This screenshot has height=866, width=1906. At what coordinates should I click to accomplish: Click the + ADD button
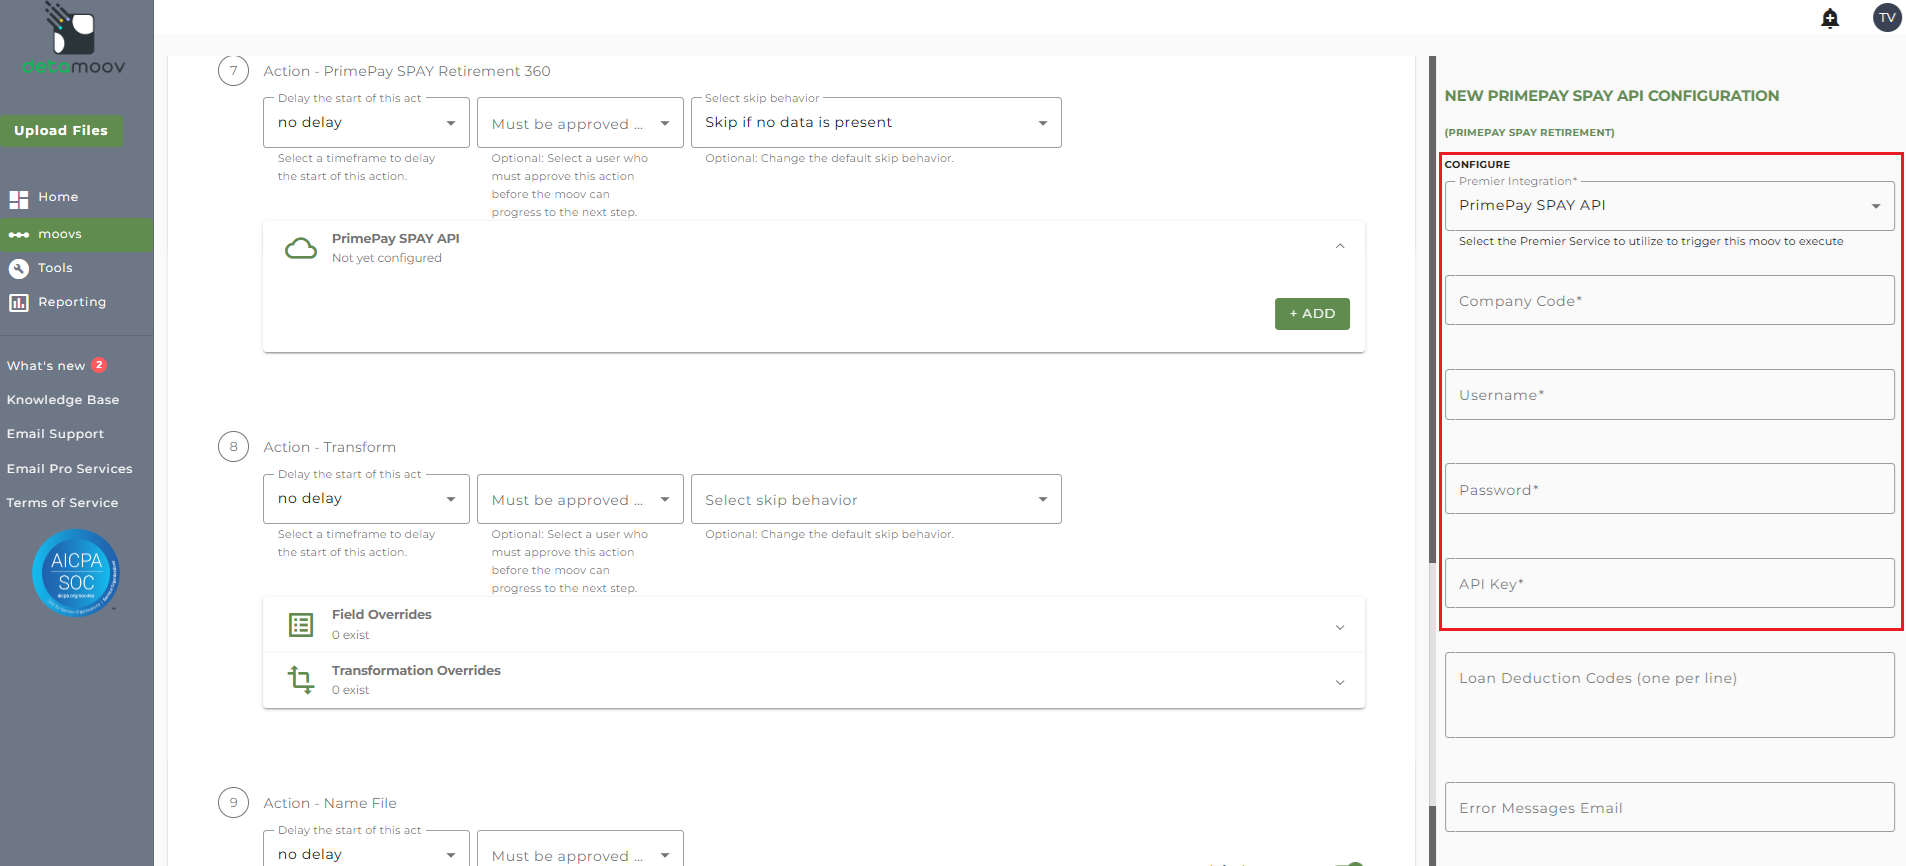1312,314
